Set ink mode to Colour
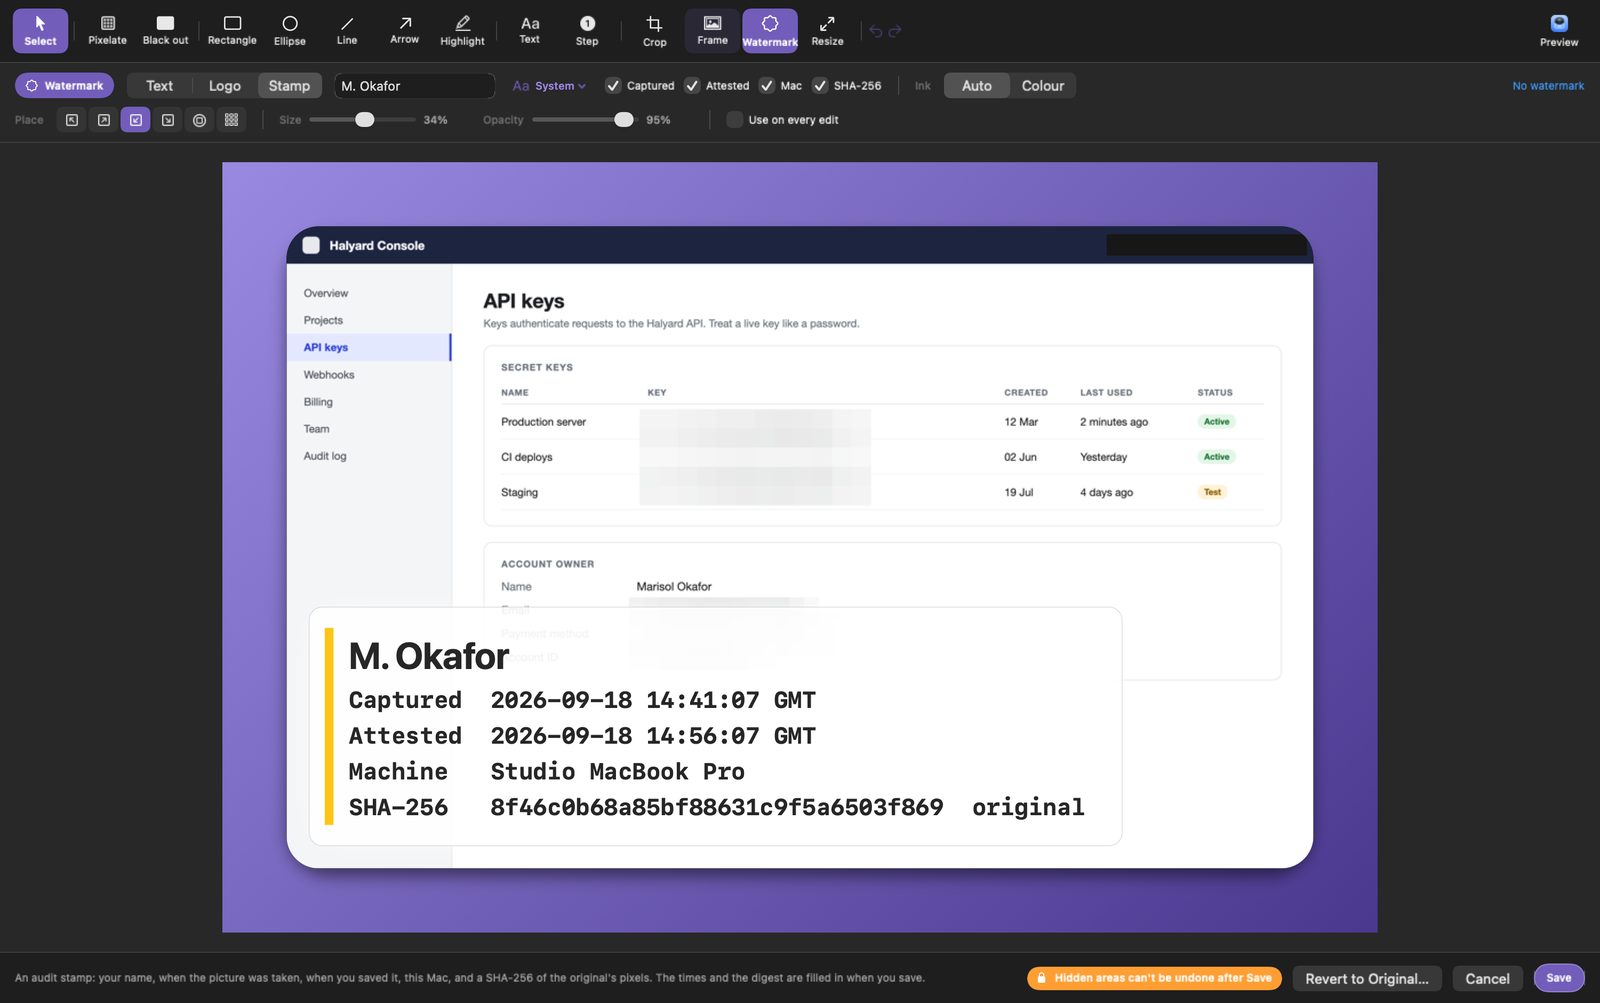The height and width of the screenshot is (1003, 1600). coord(1043,86)
